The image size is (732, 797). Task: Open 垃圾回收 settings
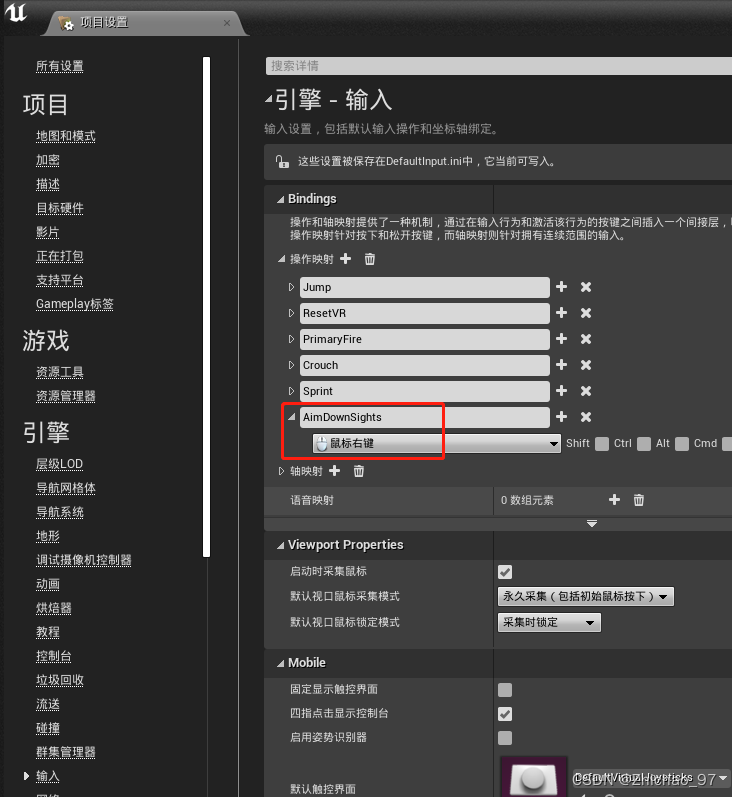[59, 680]
